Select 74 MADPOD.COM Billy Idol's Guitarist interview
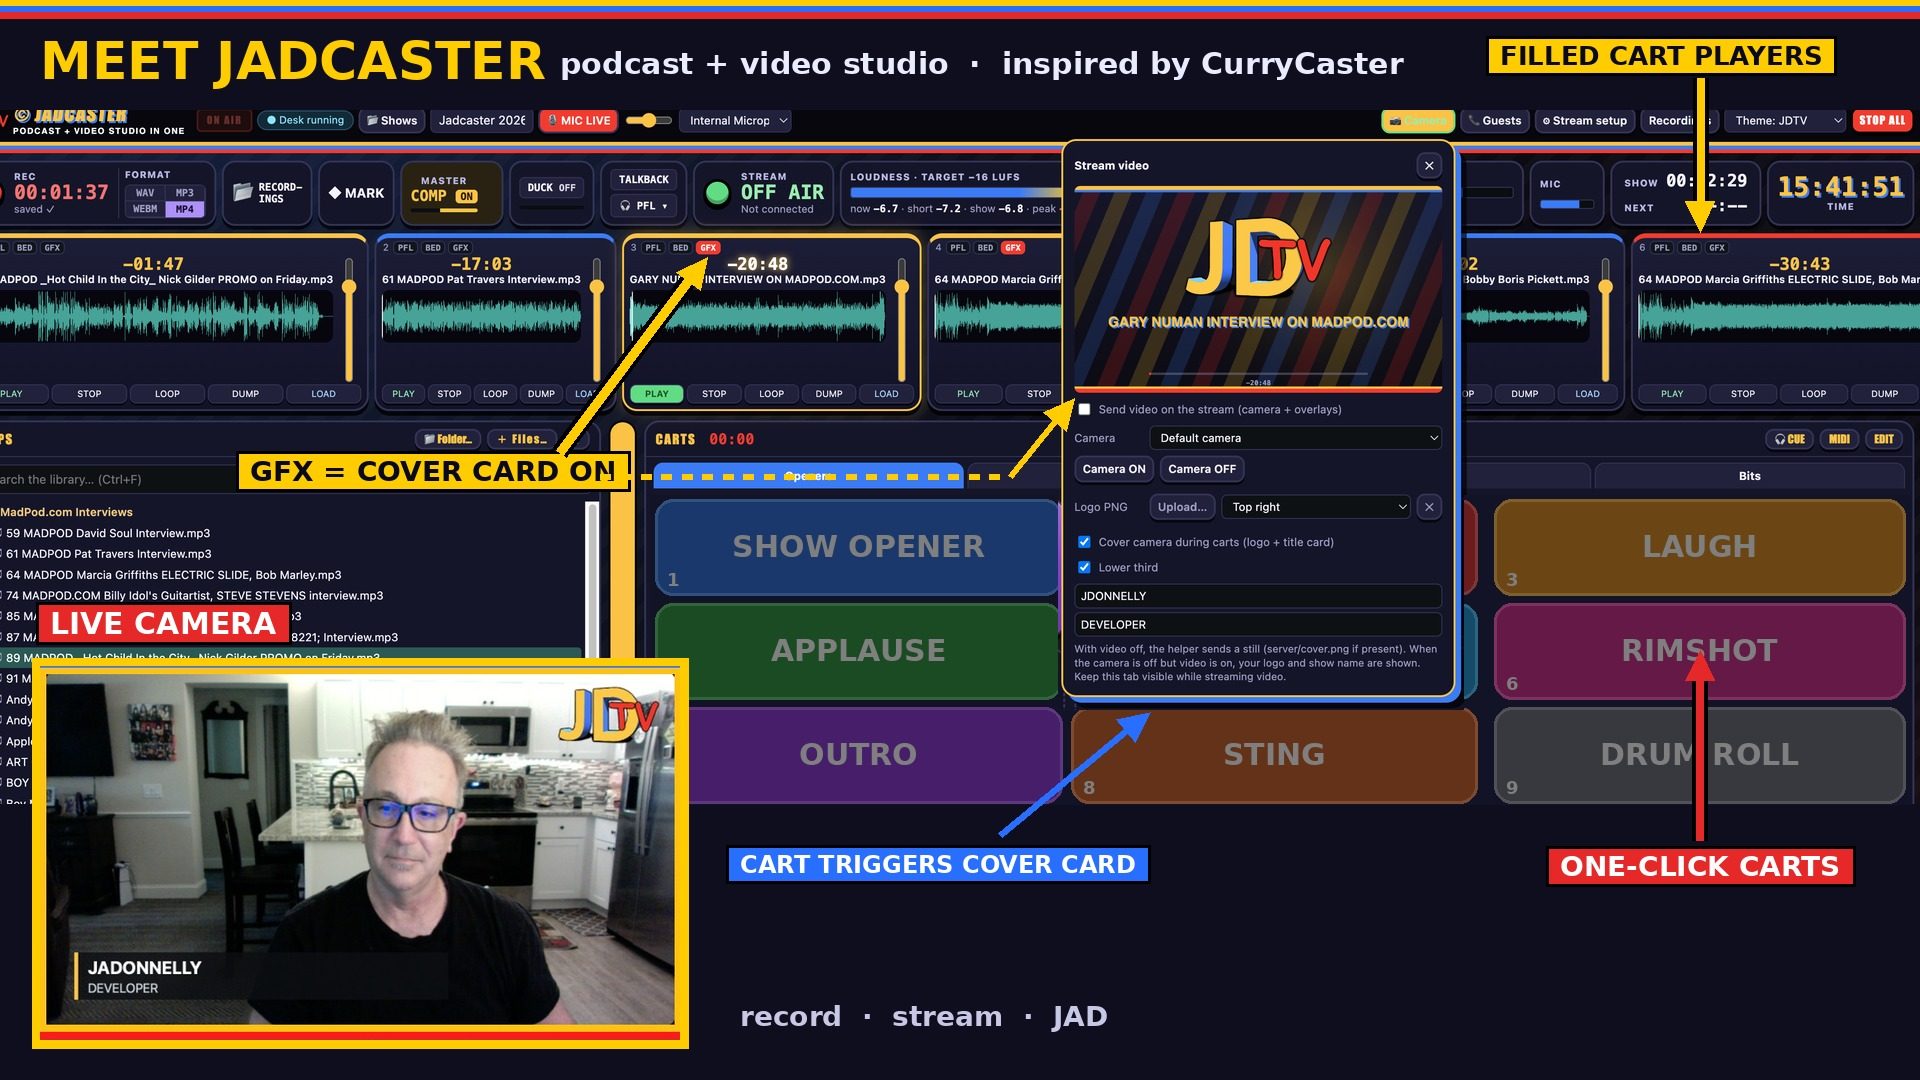The height and width of the screenshot is (1080, 1920). (194, 595)
